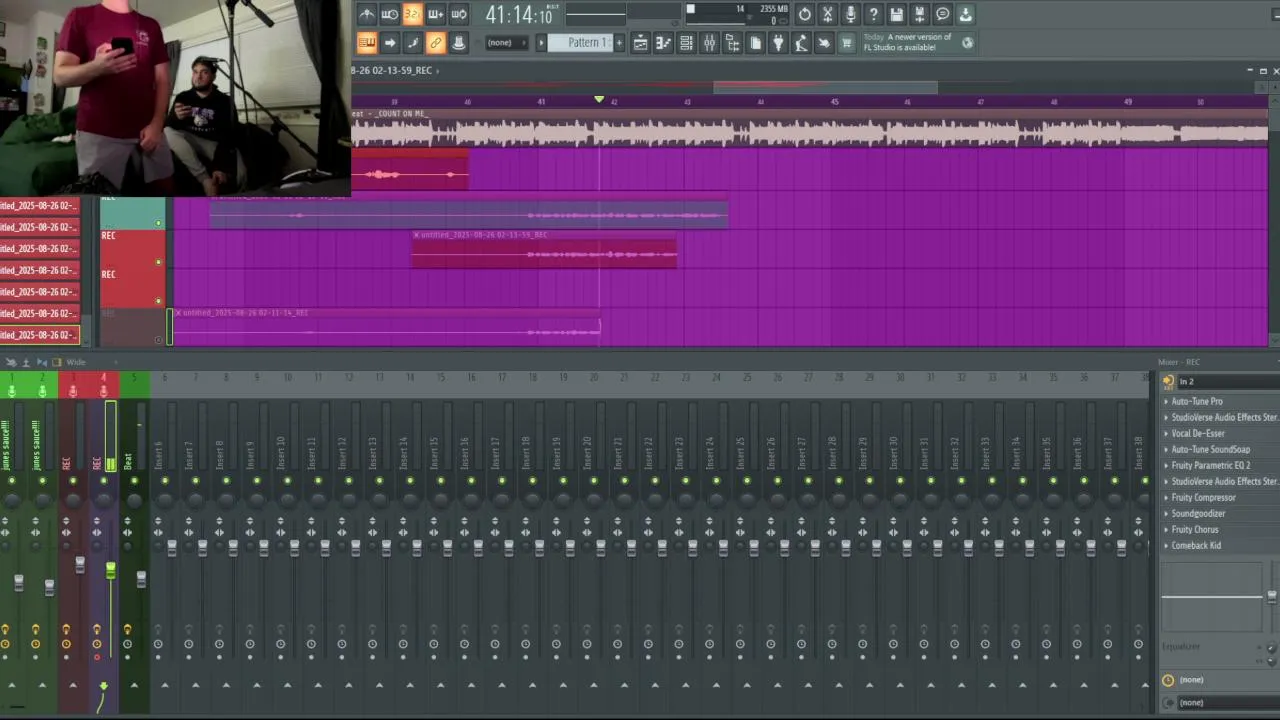Toggle typing keyboard to piano keyboard
Screen dimensions: 1280x720
coord(367,43)
